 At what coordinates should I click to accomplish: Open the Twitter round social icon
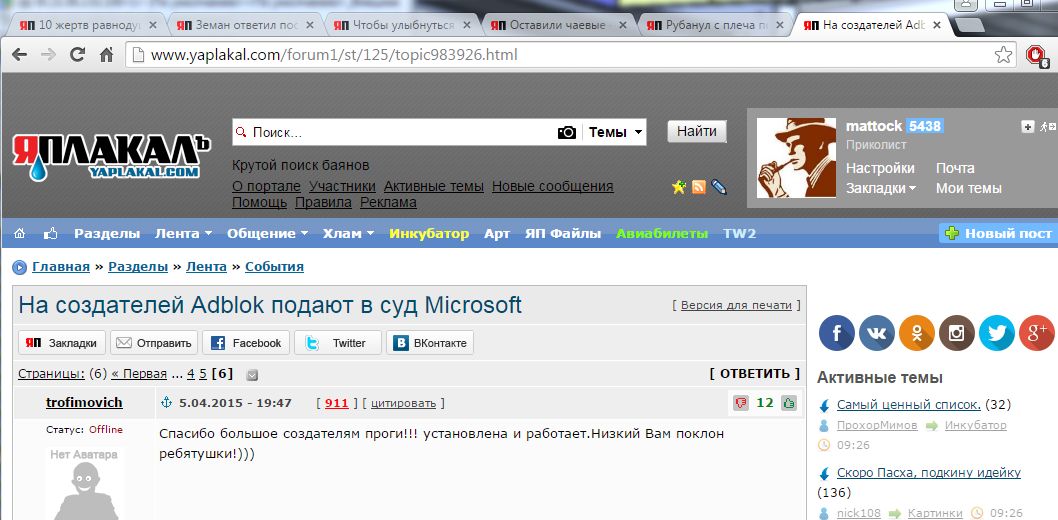[997, 333]
